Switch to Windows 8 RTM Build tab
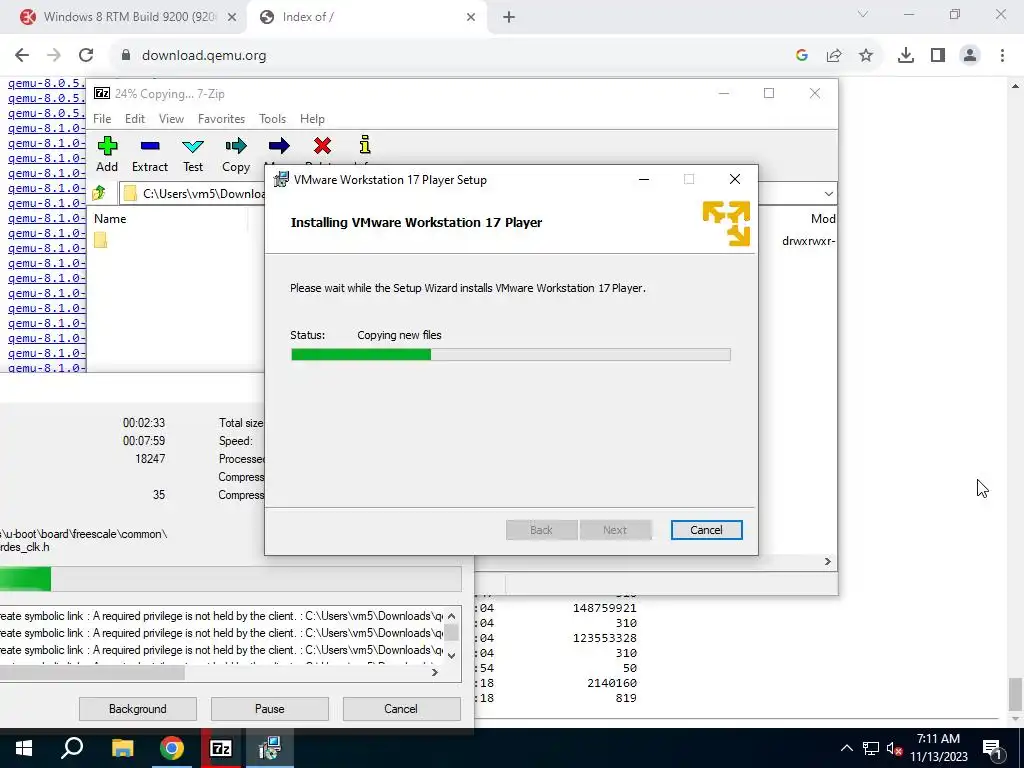 [x=129, y=17]
